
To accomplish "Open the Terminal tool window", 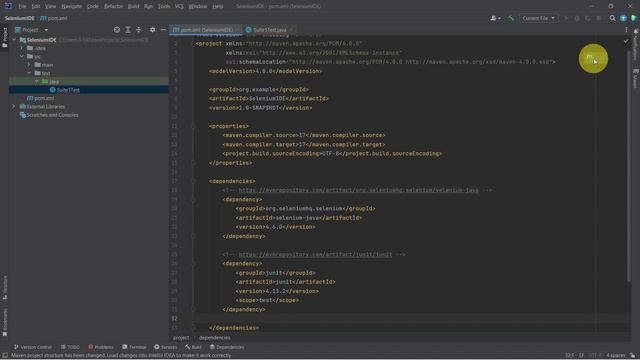I will pyautogui.click(x=134, y=347).
